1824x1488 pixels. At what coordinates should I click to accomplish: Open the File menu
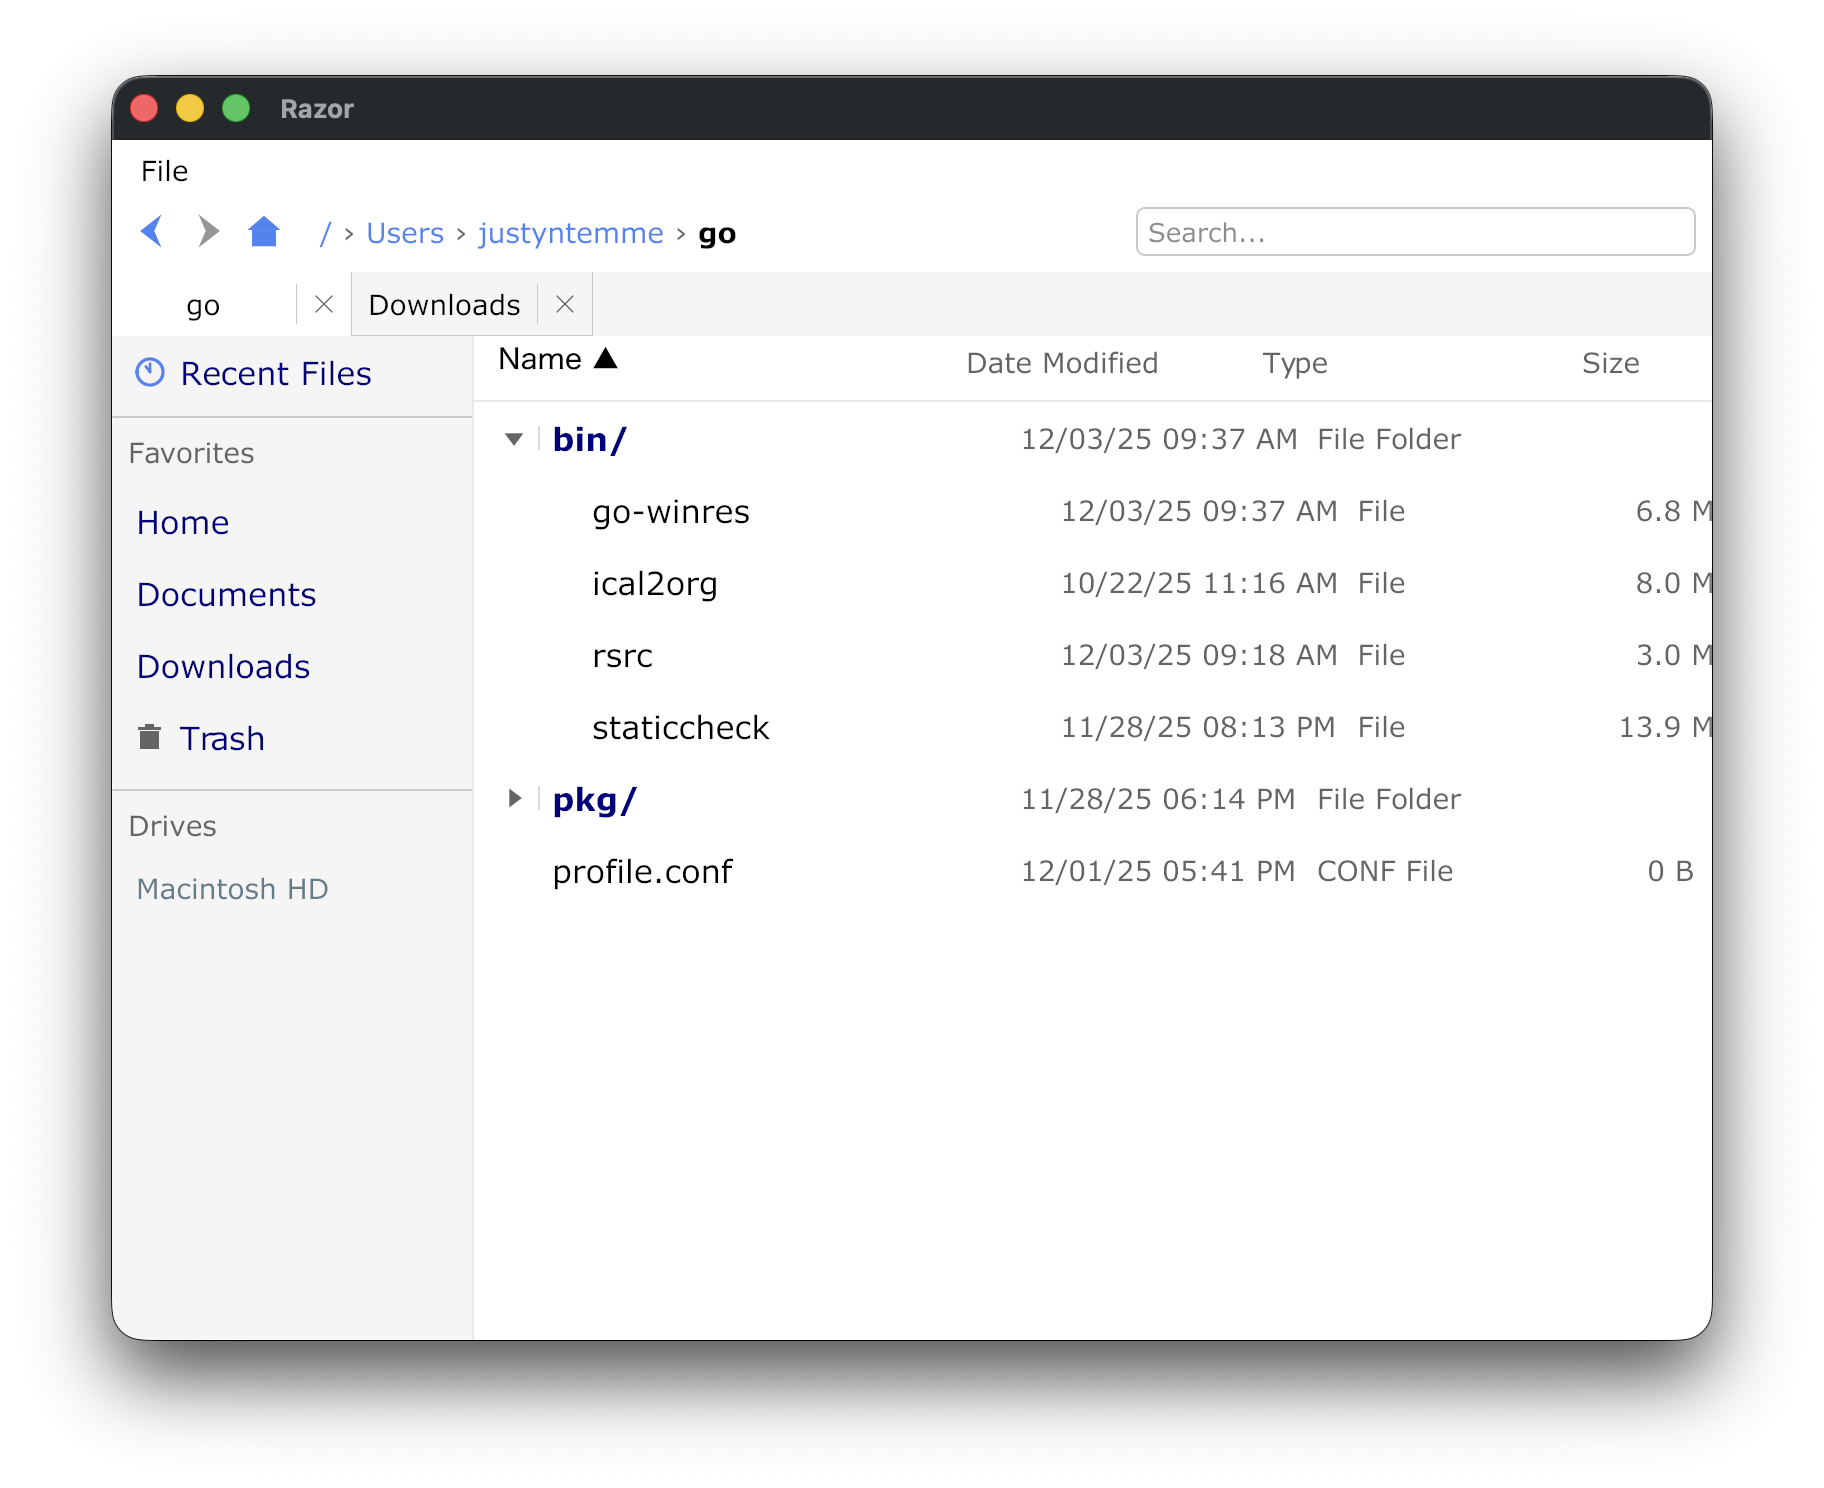point(164,171)
